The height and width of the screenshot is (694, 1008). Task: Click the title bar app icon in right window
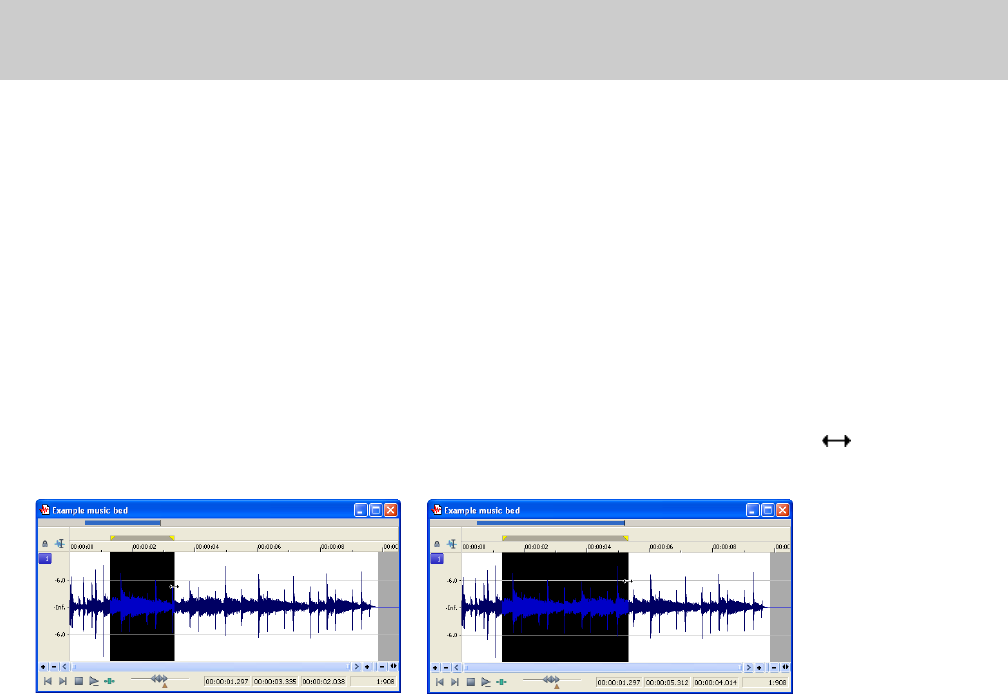pos(436,510)
